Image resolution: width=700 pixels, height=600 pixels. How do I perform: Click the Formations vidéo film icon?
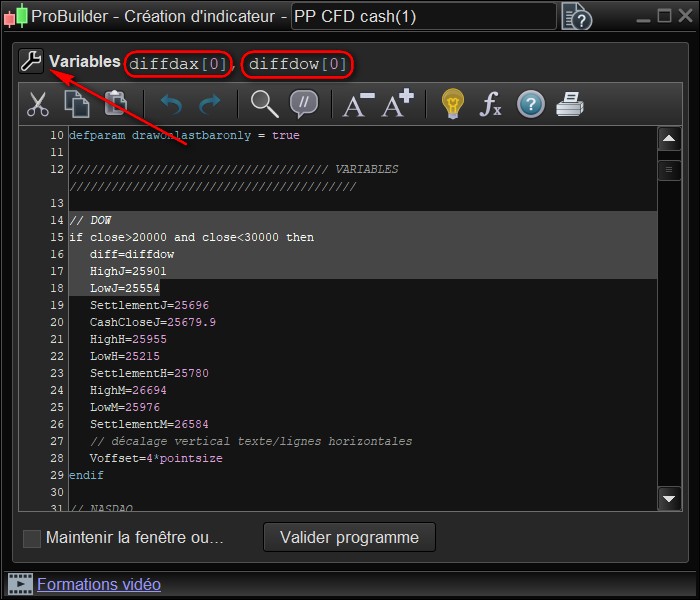point(21,584)
